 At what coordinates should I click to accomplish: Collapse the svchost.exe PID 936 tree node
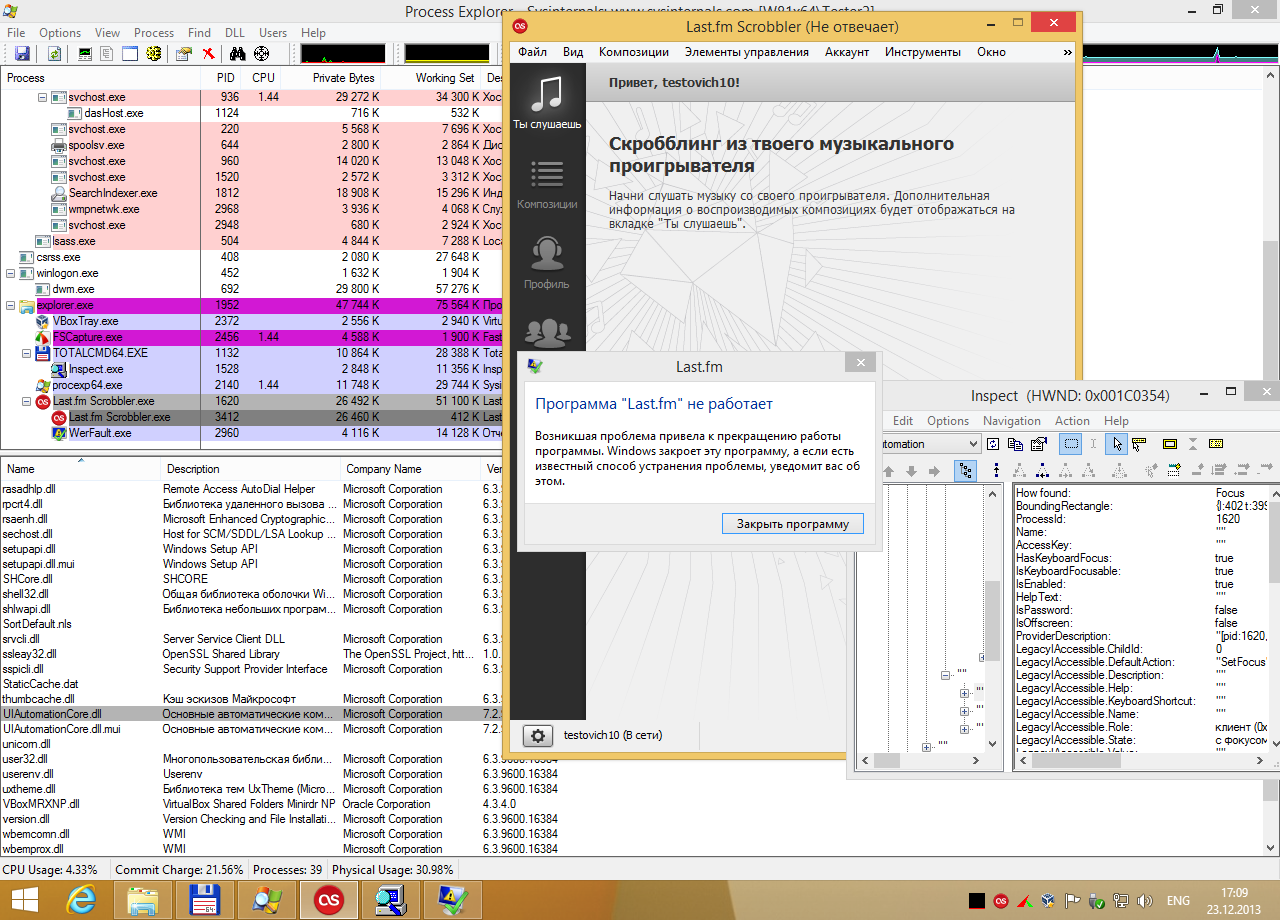[43, 97]
